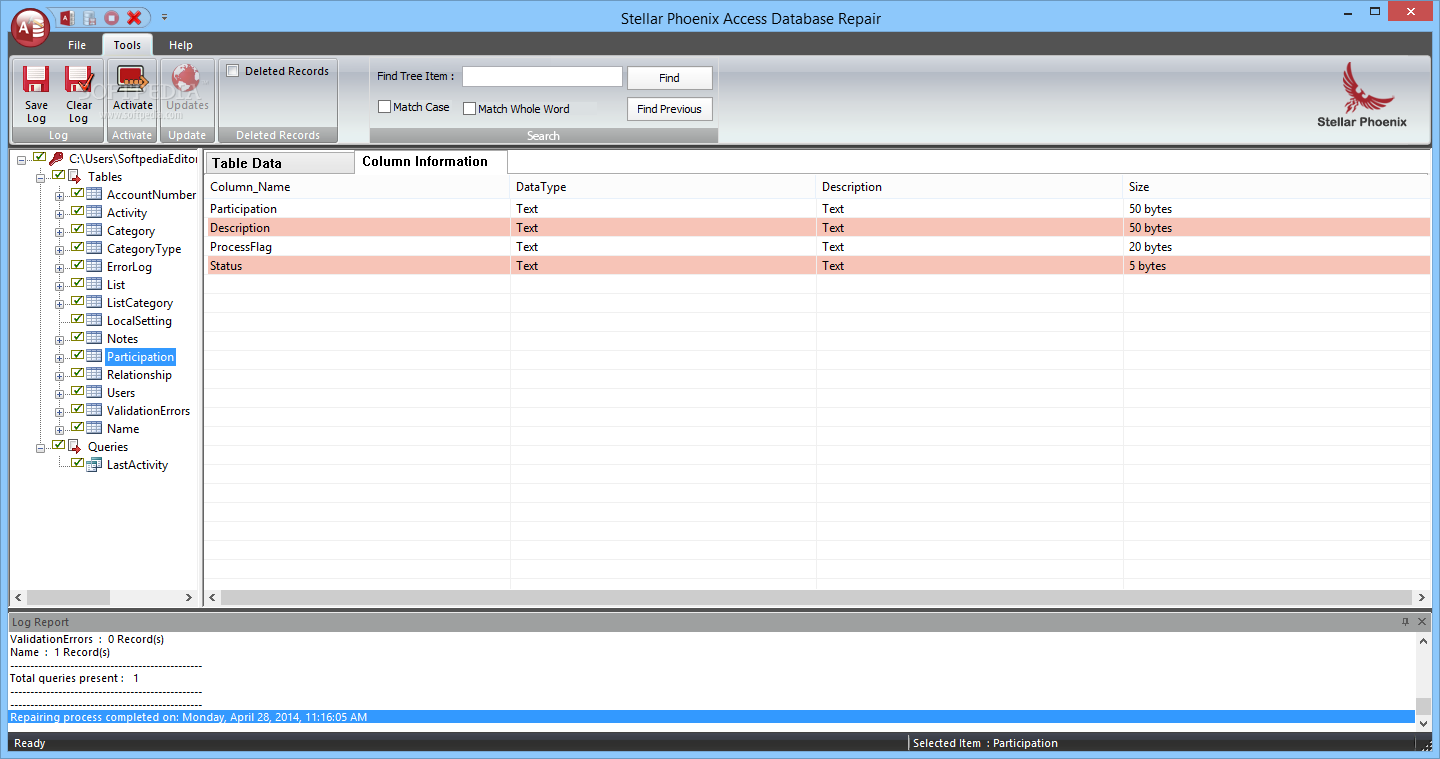The height and width of the screenshot is (759, 1440).
Task: Uncheck the ListCategory table checkbox
Action: [77, 302]
